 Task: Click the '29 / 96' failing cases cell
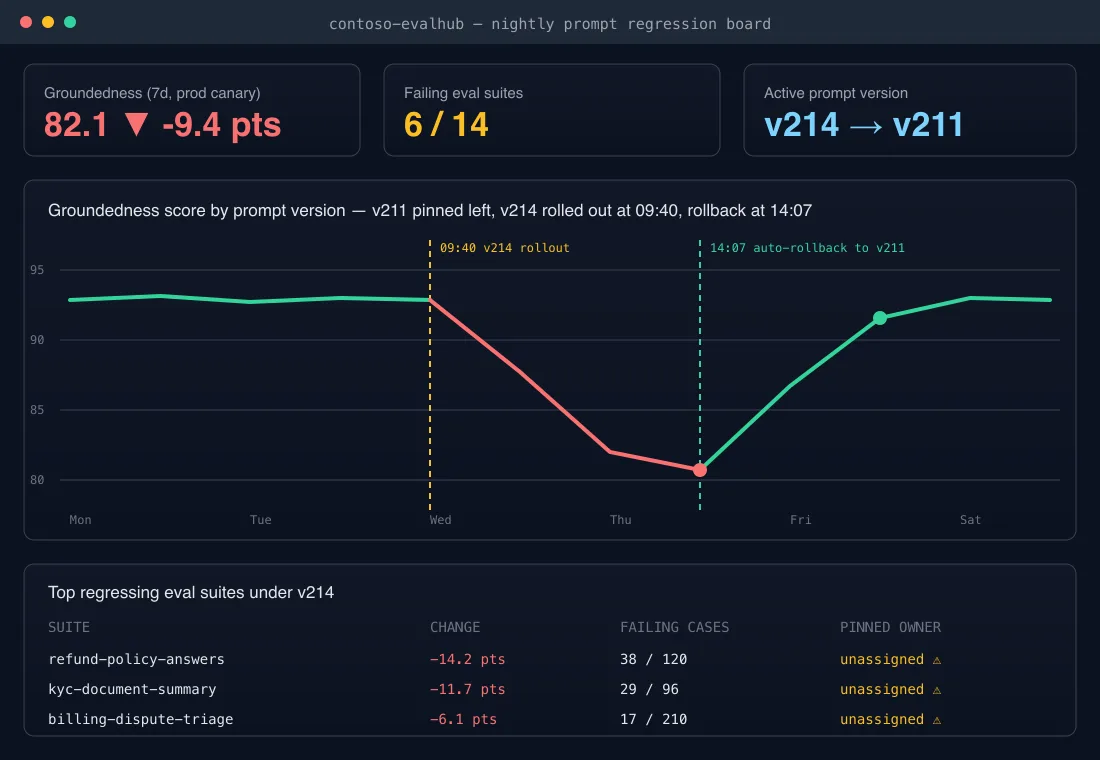point(650,690)
